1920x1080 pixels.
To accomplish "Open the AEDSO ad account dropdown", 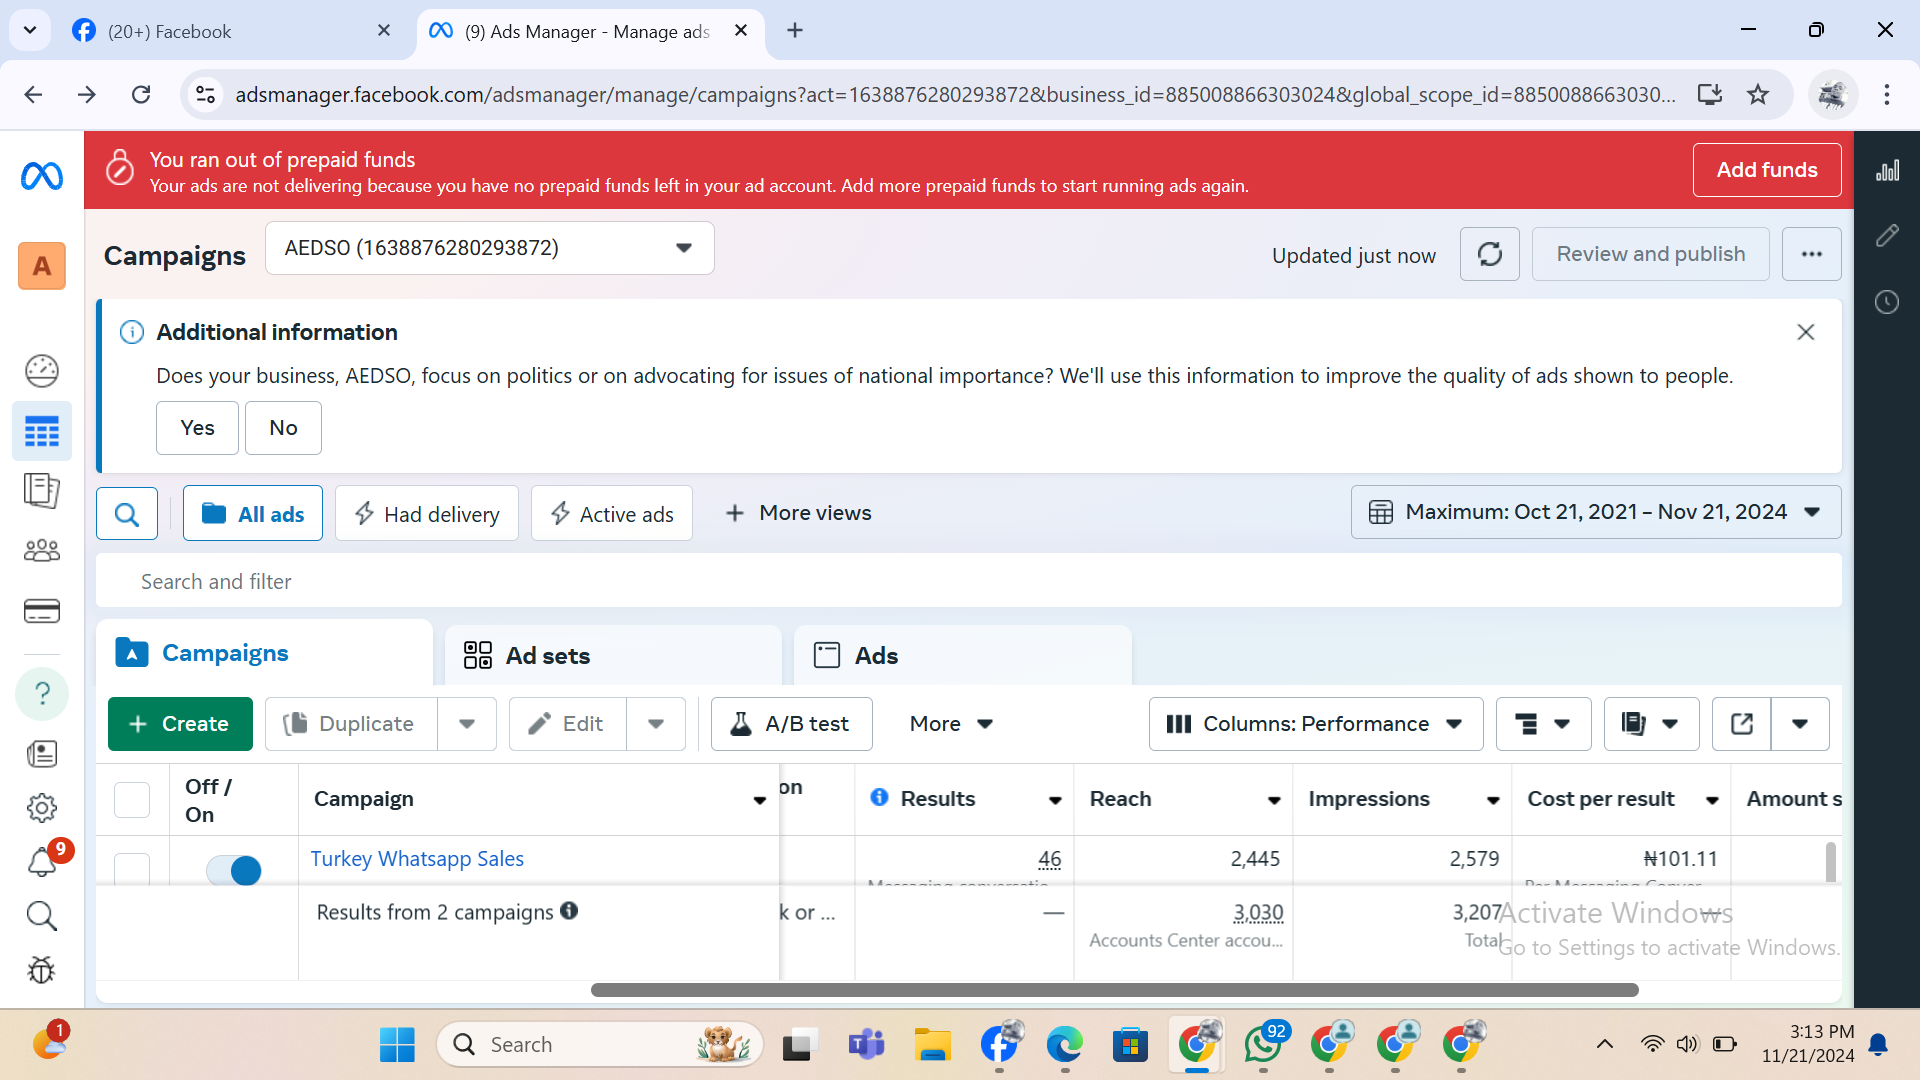I will click(490, 248).
